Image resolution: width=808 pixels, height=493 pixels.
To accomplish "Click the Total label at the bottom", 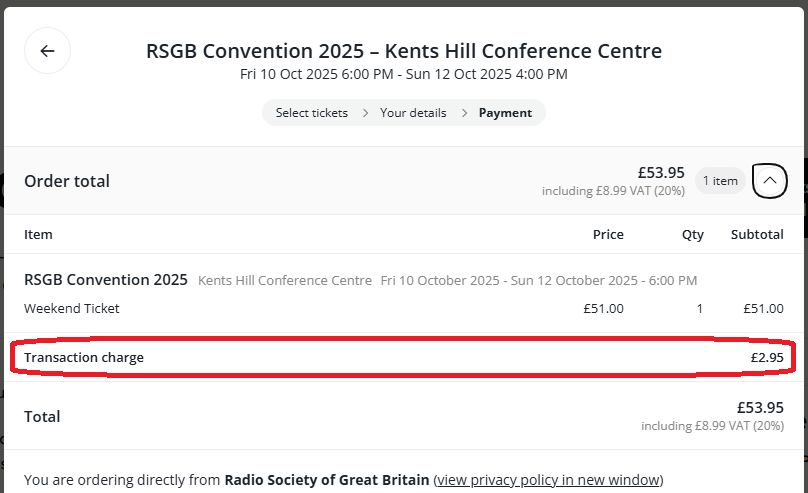I will (42, 416).
